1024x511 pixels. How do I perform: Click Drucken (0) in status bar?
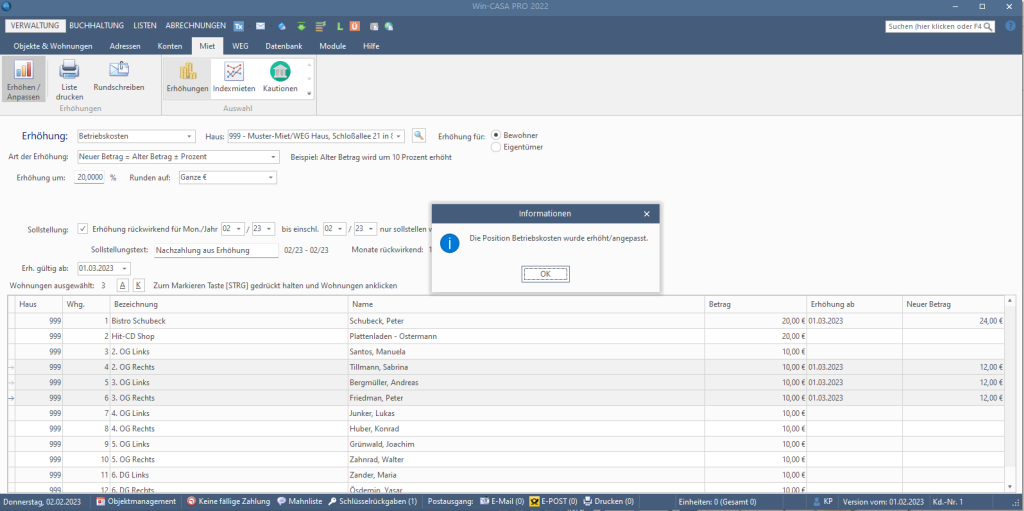609,501
